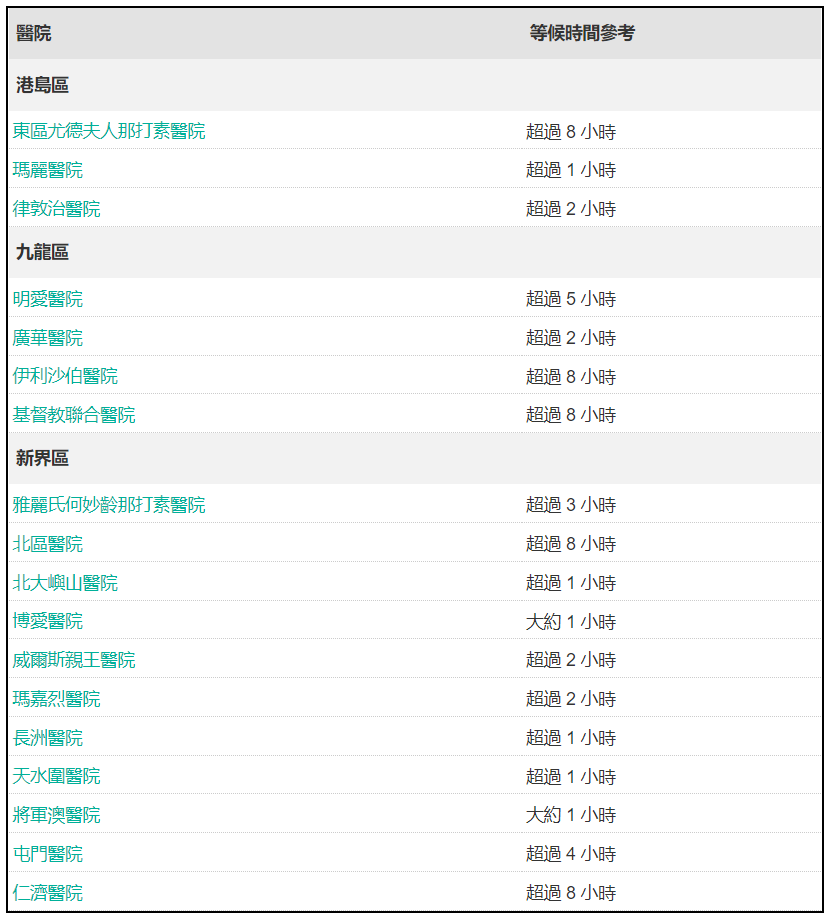The height and width of the screenshot is (917, 831).
Task: Click the 等候時間參考 column header
Action: (x=581, y=33)
